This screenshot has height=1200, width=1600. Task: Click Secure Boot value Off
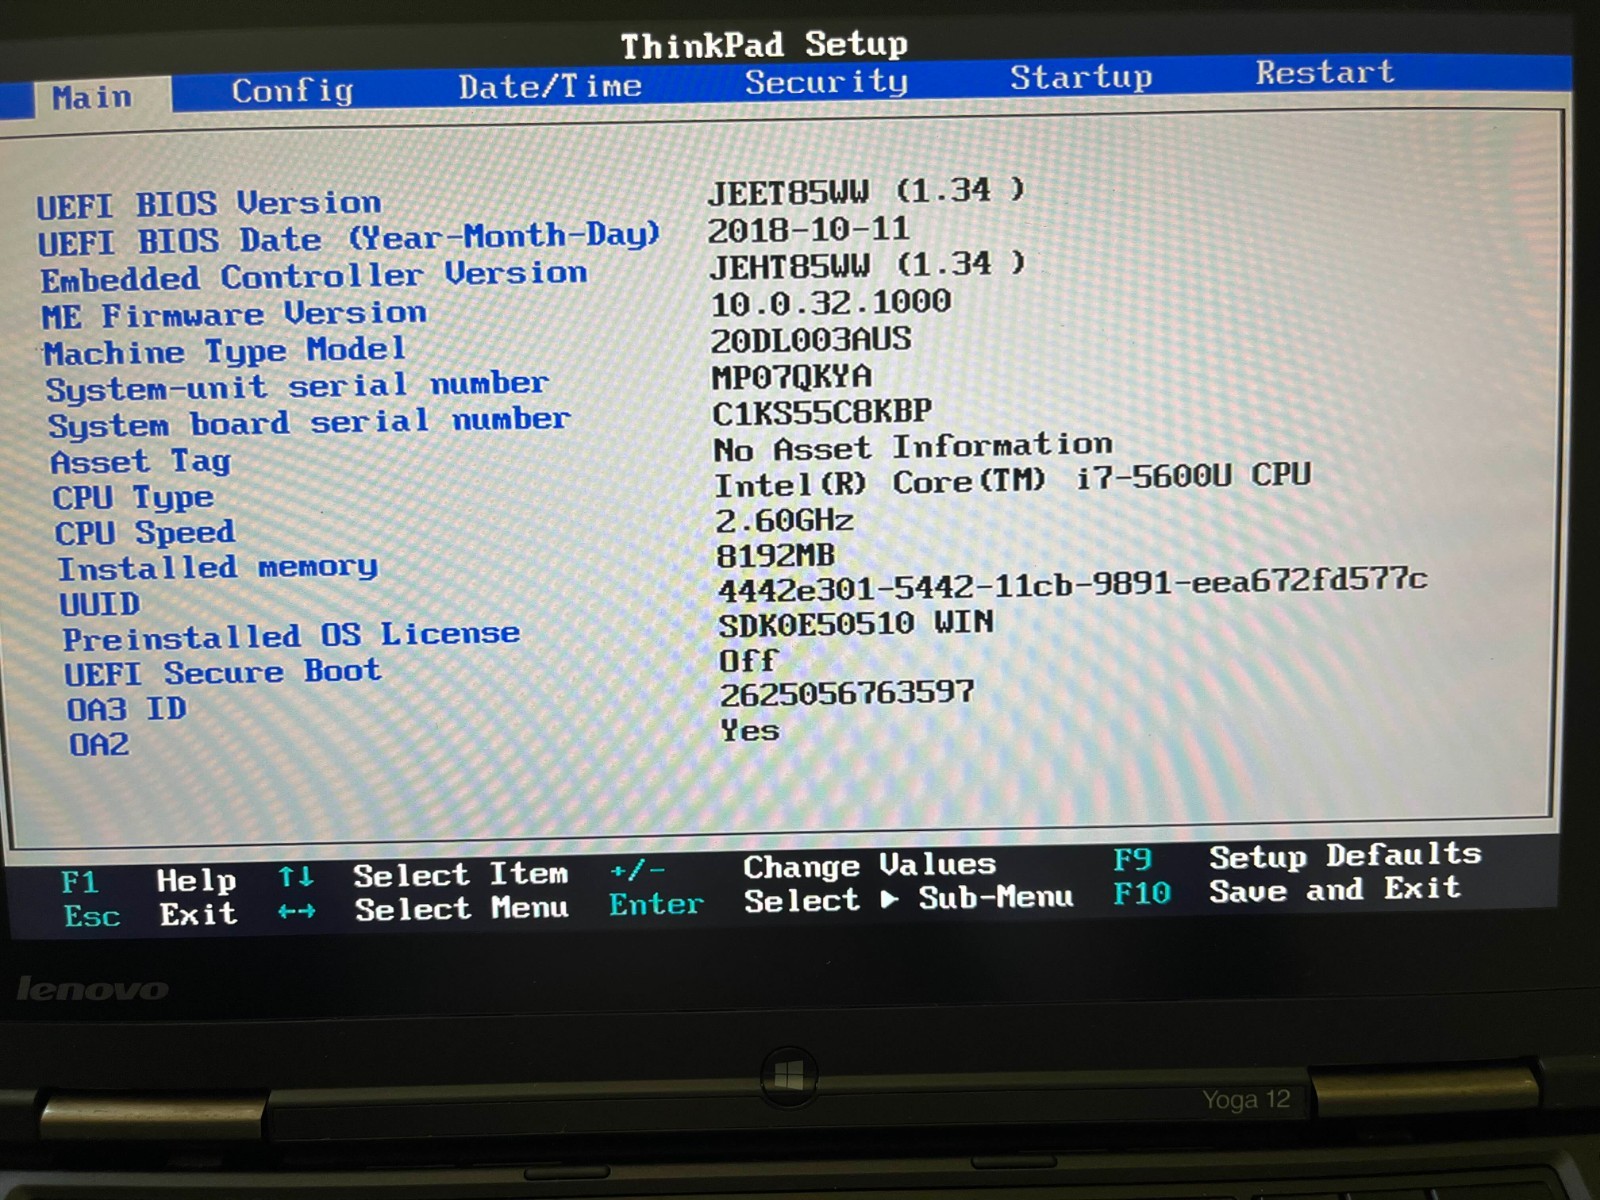point(748,661)
